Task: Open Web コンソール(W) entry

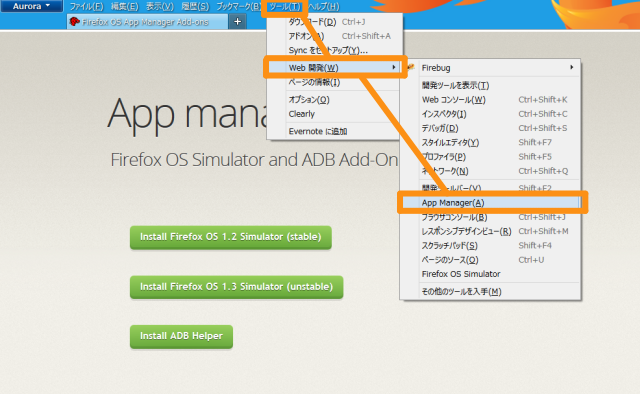Action: [491, 100]
